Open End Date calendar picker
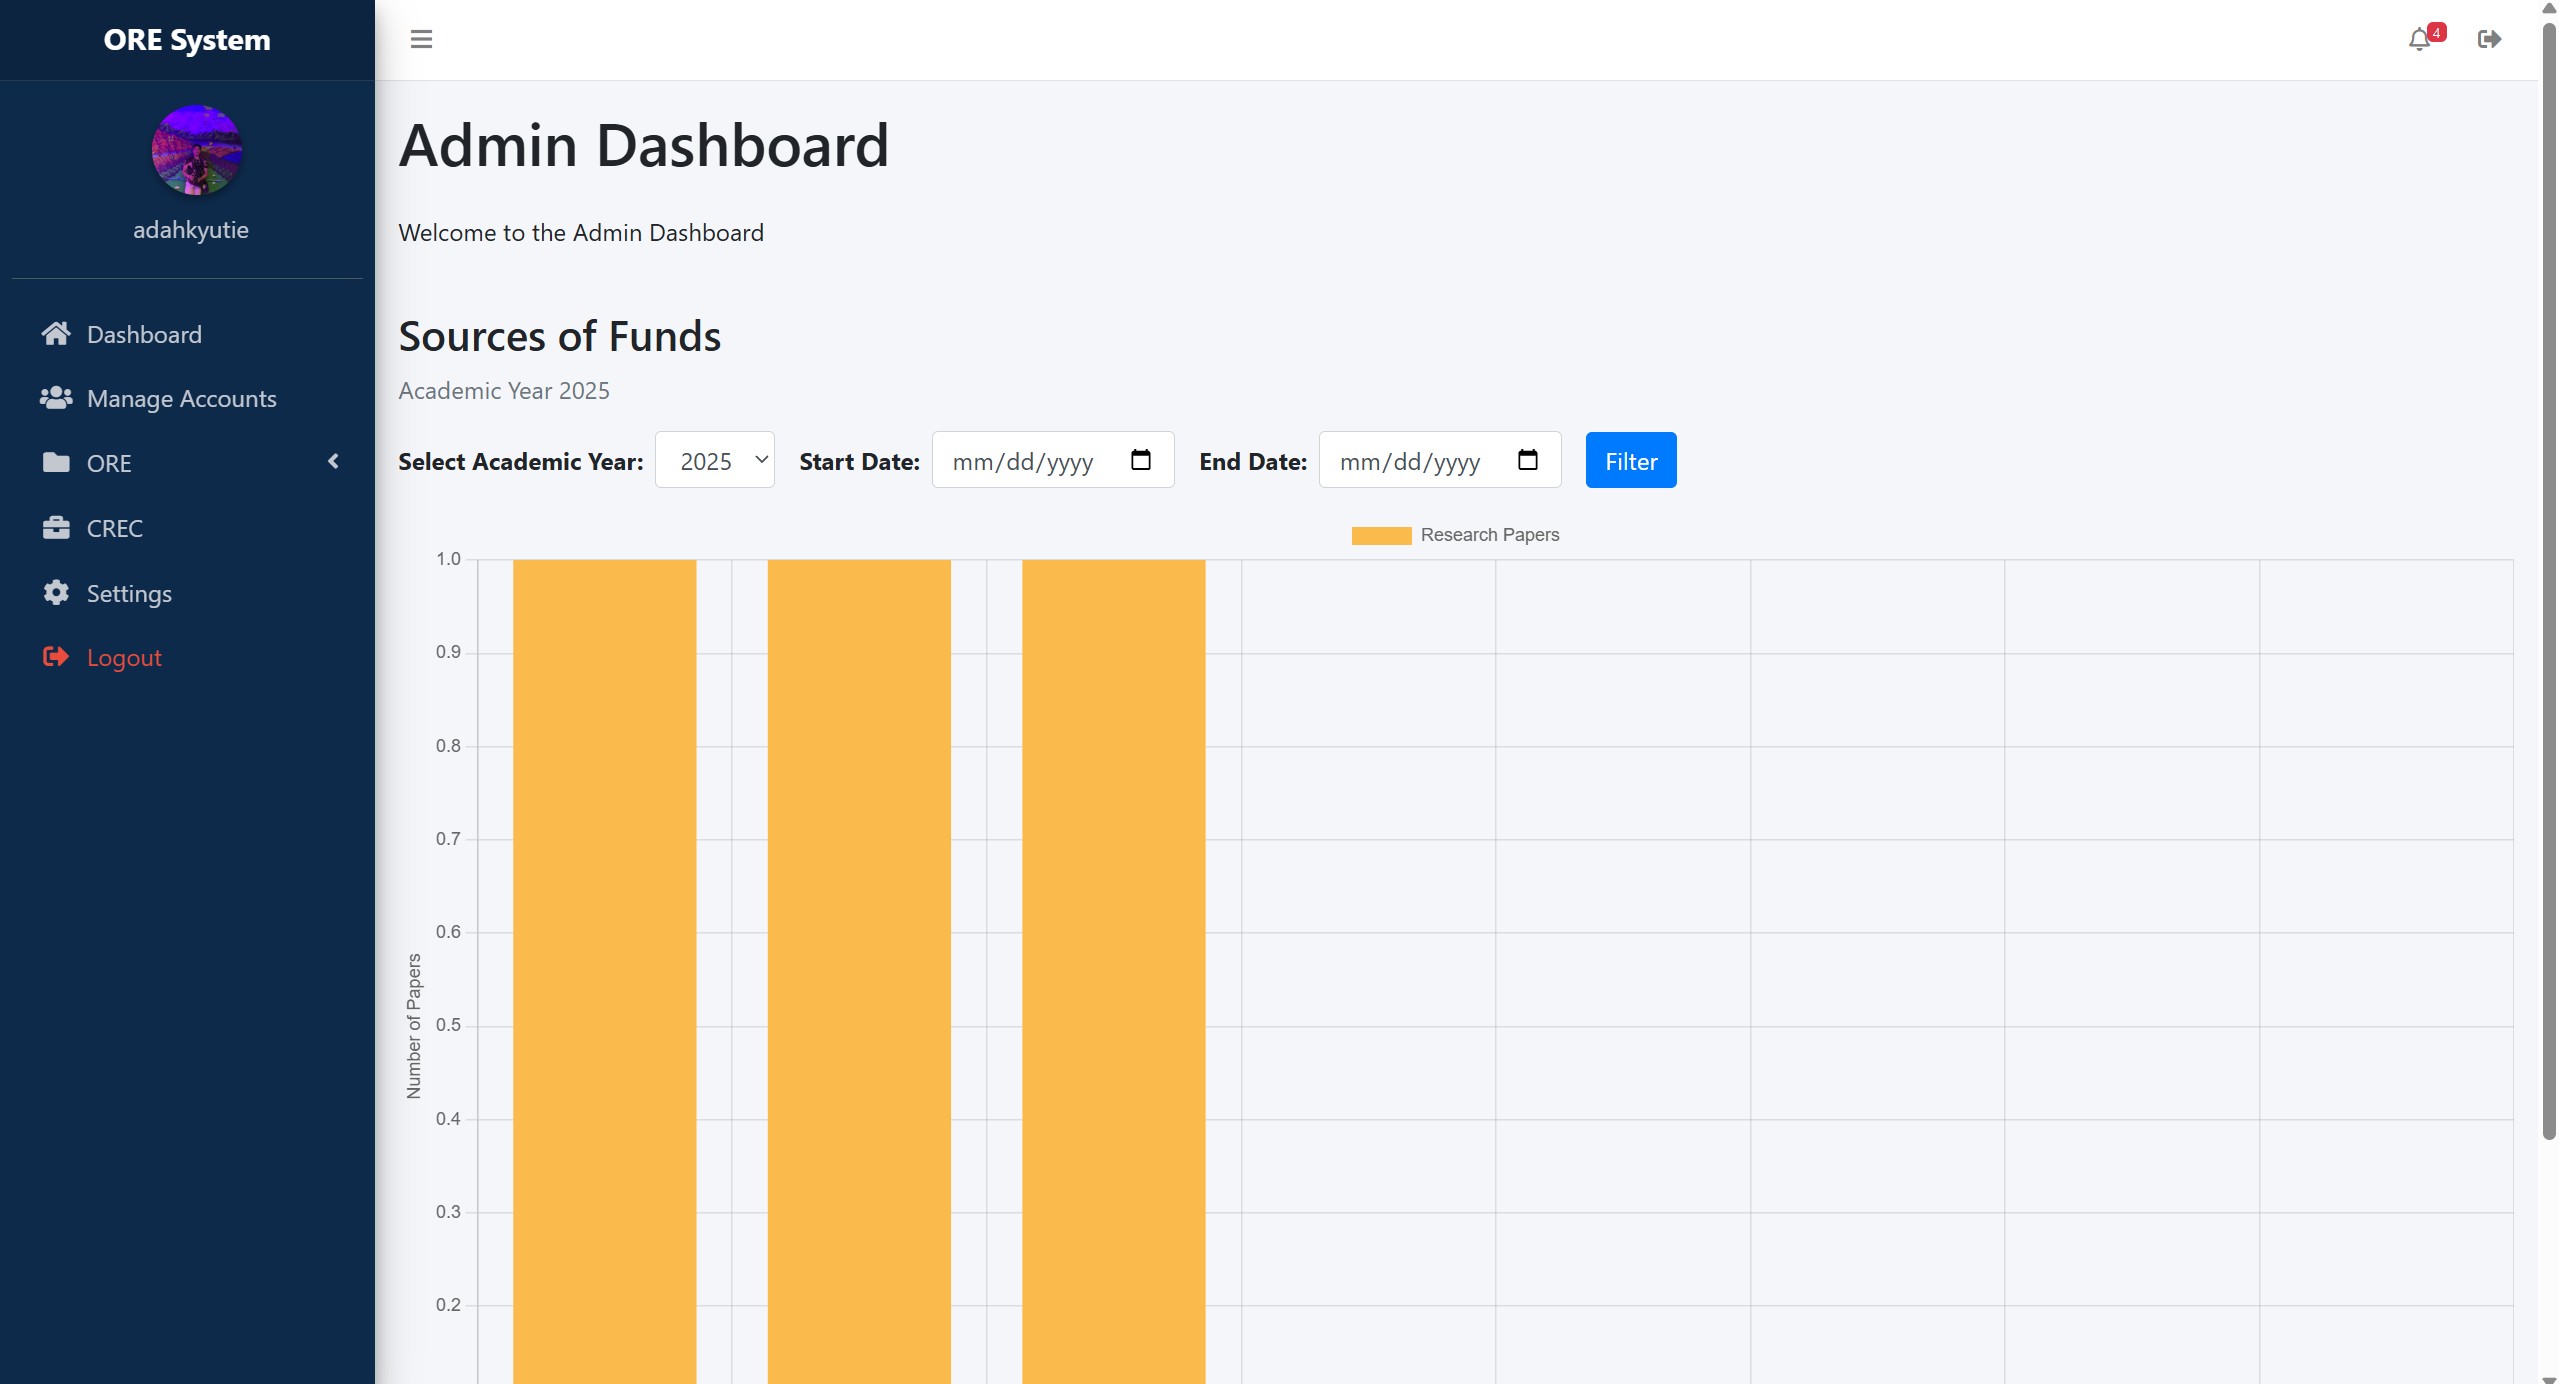The height and width of the screenshot is (1384, 2559). point(1527,460)
